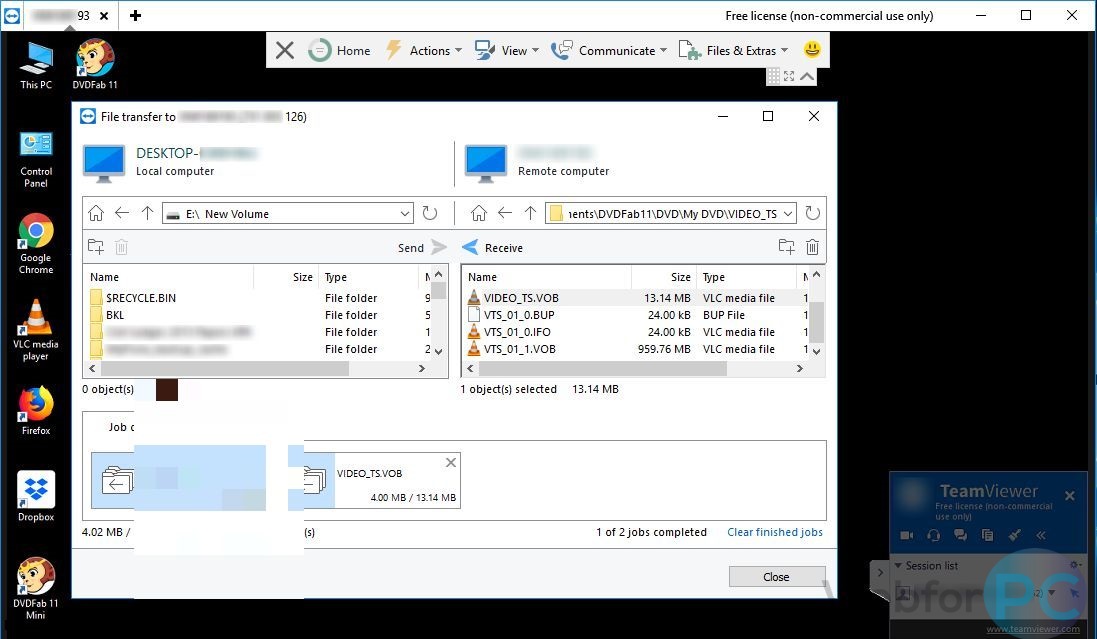Click Clear finished jobs link
The height and width of the screenshot is (639, 1097).
click(x=774, y=532)
